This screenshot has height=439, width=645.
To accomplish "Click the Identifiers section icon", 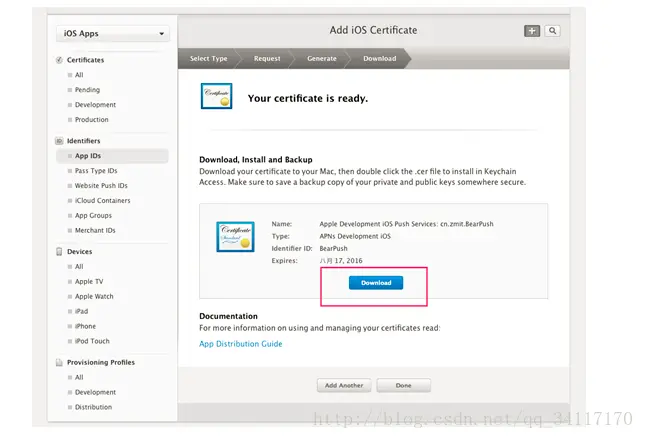I will pos(59,141).
